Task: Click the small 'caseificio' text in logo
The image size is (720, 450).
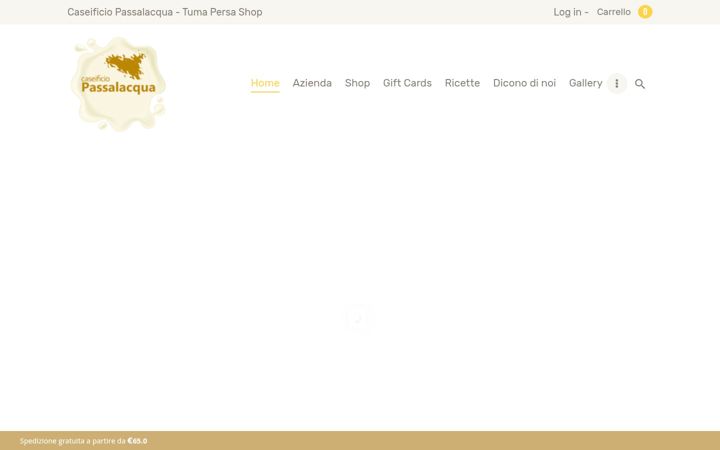Action: (x=96, y=79)
